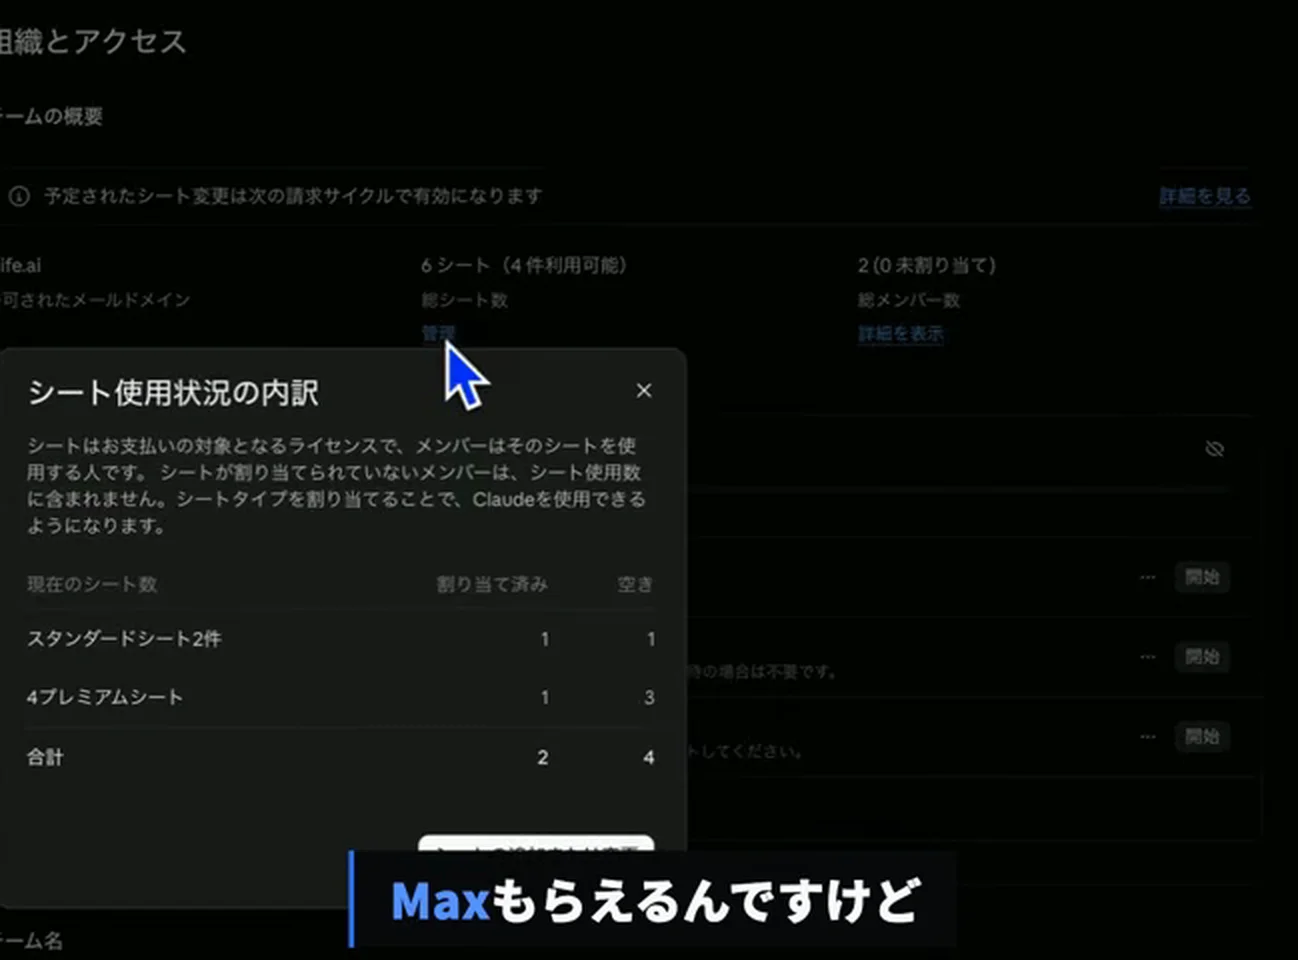
Task: Select the 合計 row label
Action: pyautogui.click(x=45, y=757)
